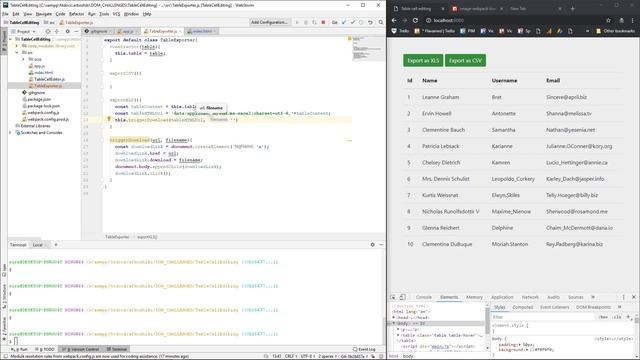Click the DevTools Styles filter input field
The height and width of the screenshot is (360, 640).
click(x=543, y=317)
